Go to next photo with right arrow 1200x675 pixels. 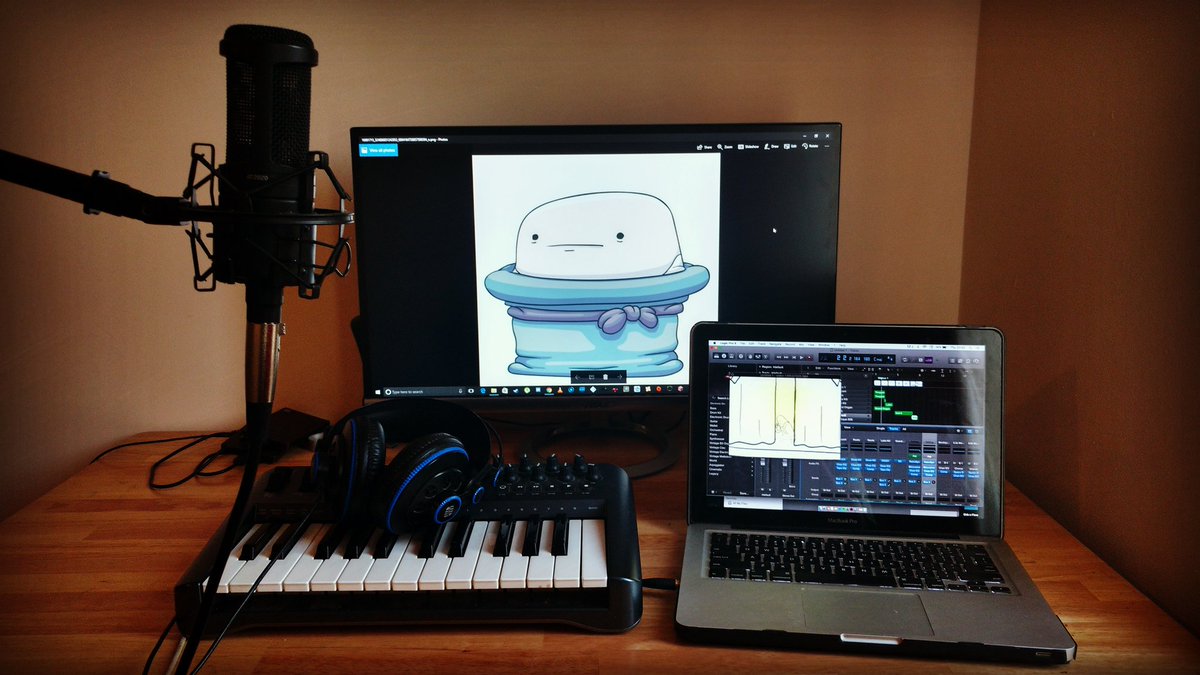(620, 377)
